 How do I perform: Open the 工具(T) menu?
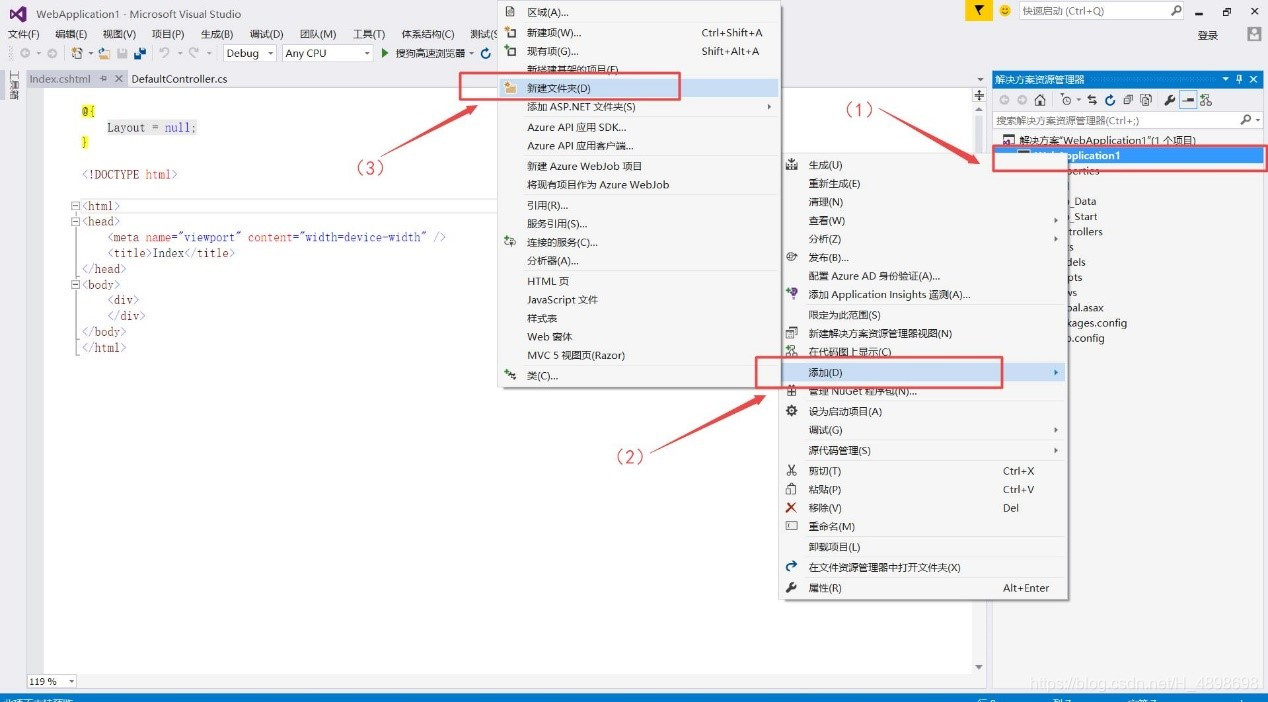point(368,34)
